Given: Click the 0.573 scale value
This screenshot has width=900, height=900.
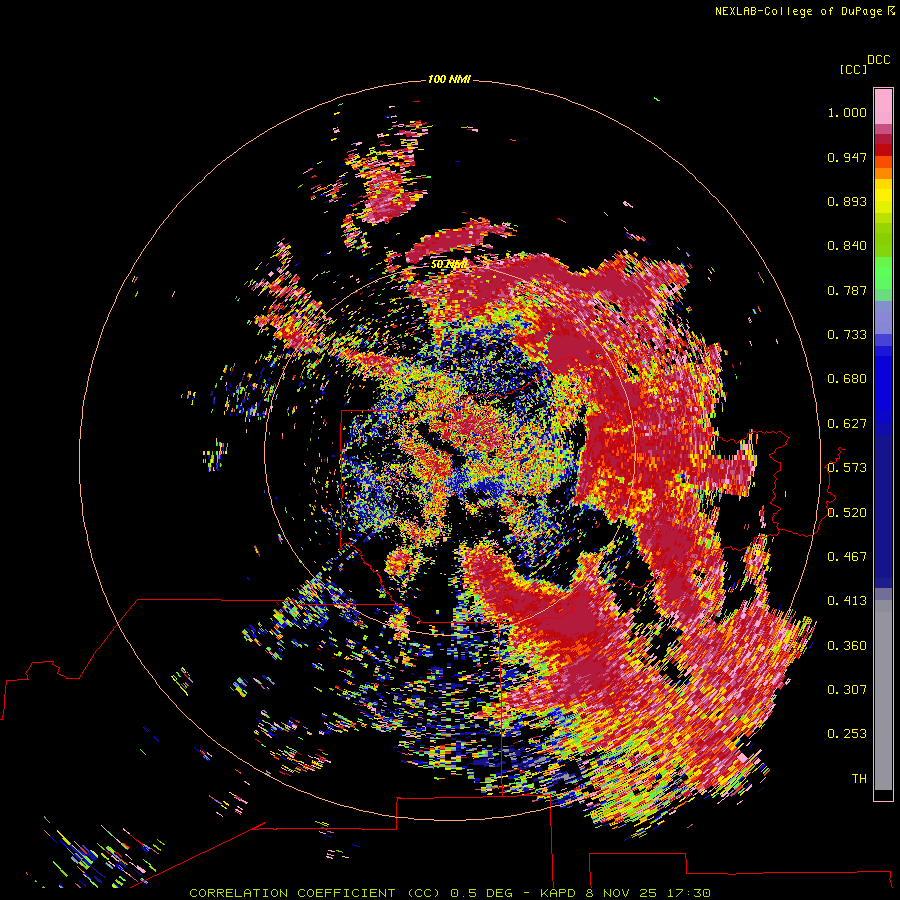Looking at the screenshot, I should pos(847,468).
